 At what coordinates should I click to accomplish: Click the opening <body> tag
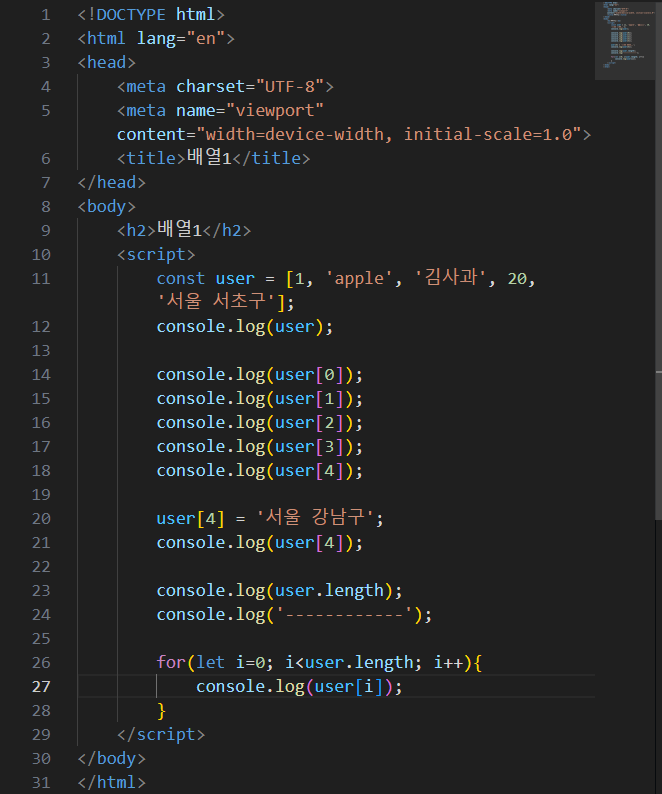[106, 207]
